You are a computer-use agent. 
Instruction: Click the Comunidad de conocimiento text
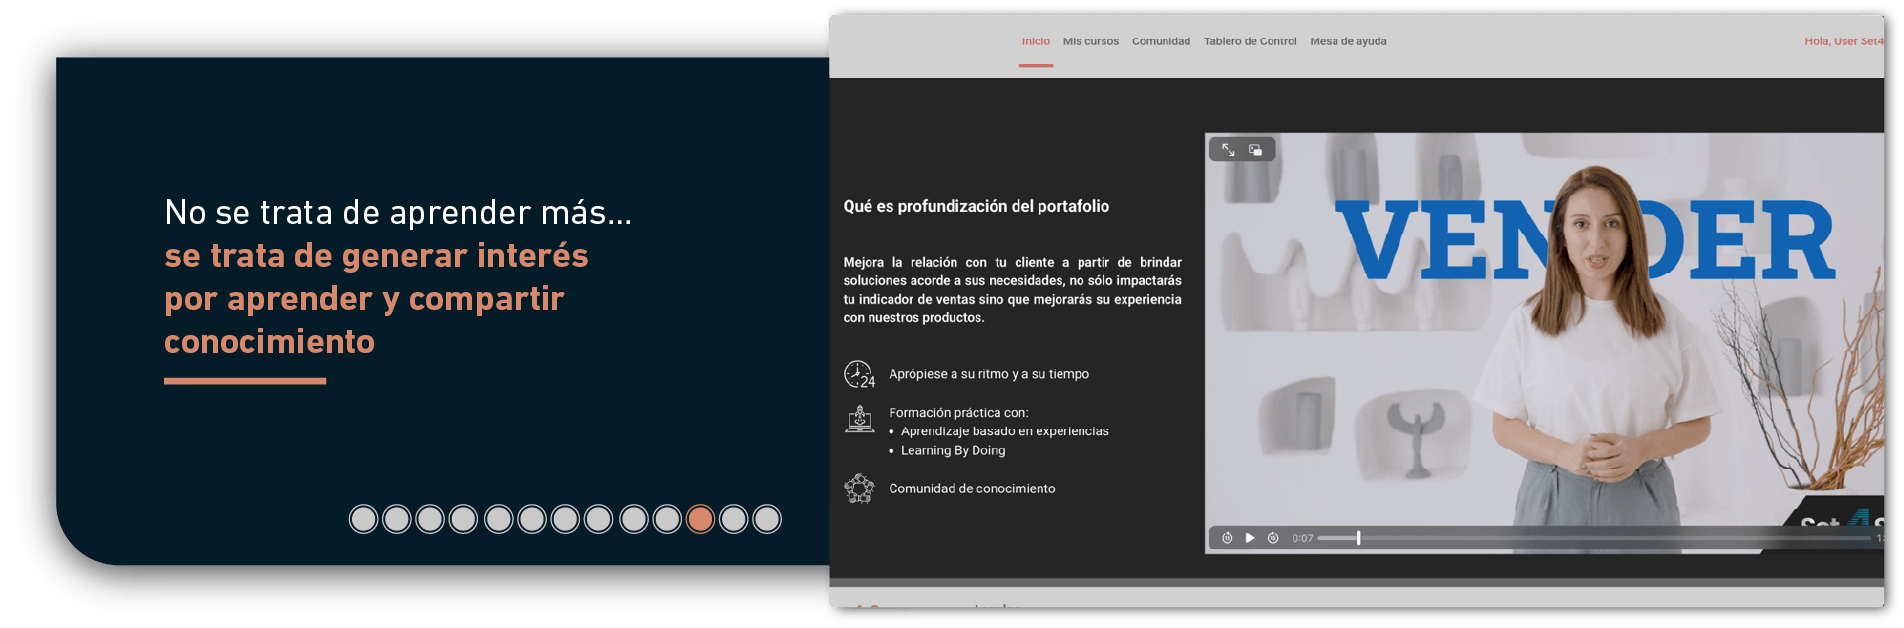point(972,489)
